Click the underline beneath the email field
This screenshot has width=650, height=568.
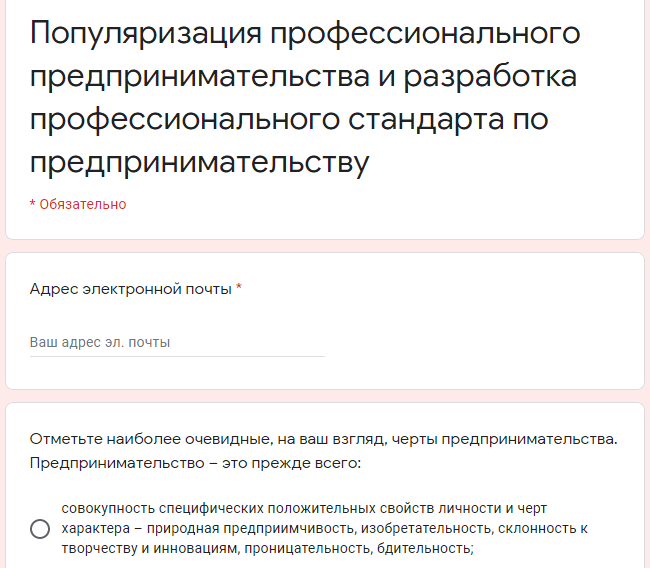[177, 356]
